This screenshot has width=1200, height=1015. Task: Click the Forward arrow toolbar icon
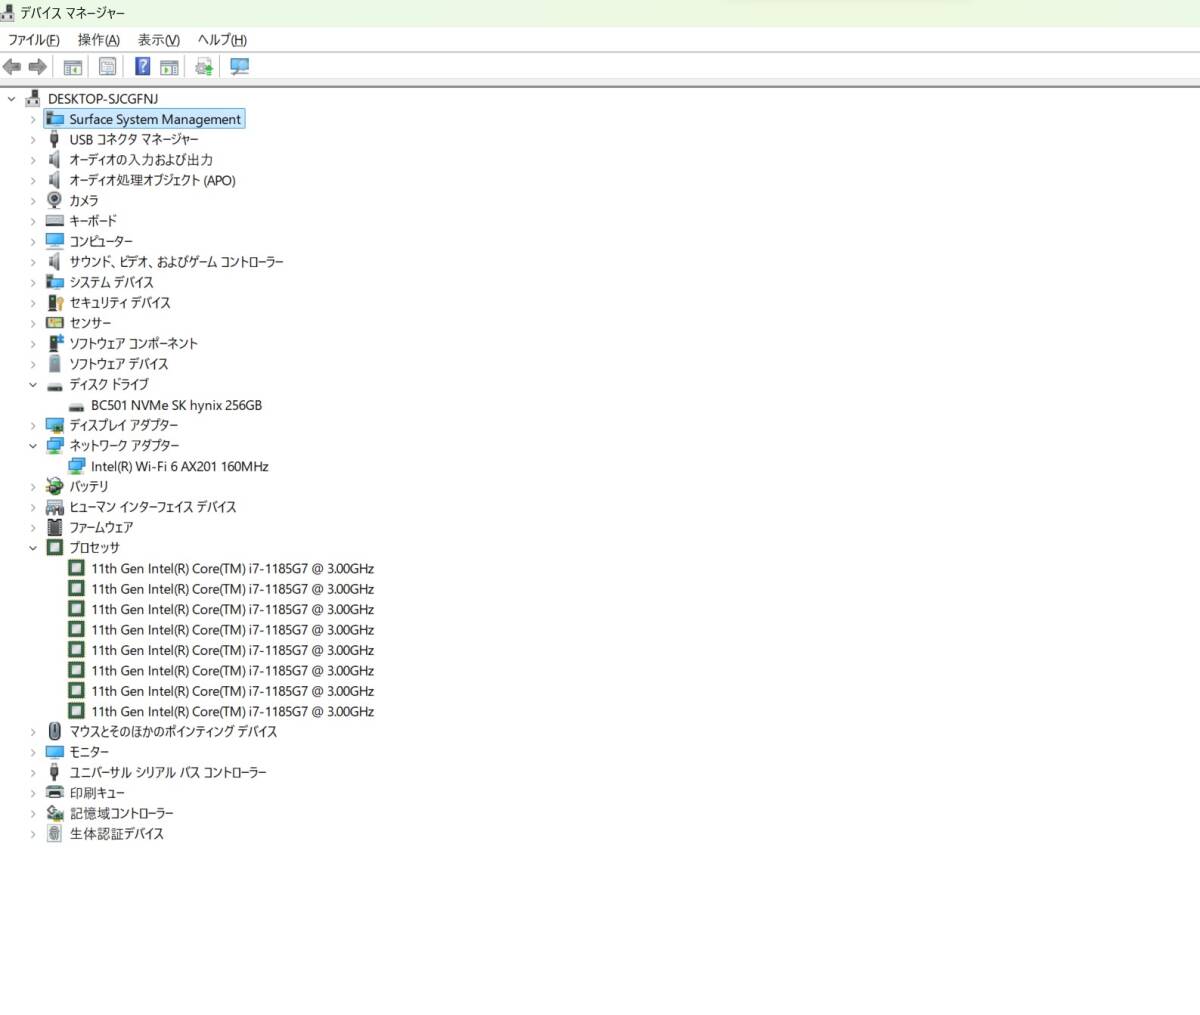[38, 67]
